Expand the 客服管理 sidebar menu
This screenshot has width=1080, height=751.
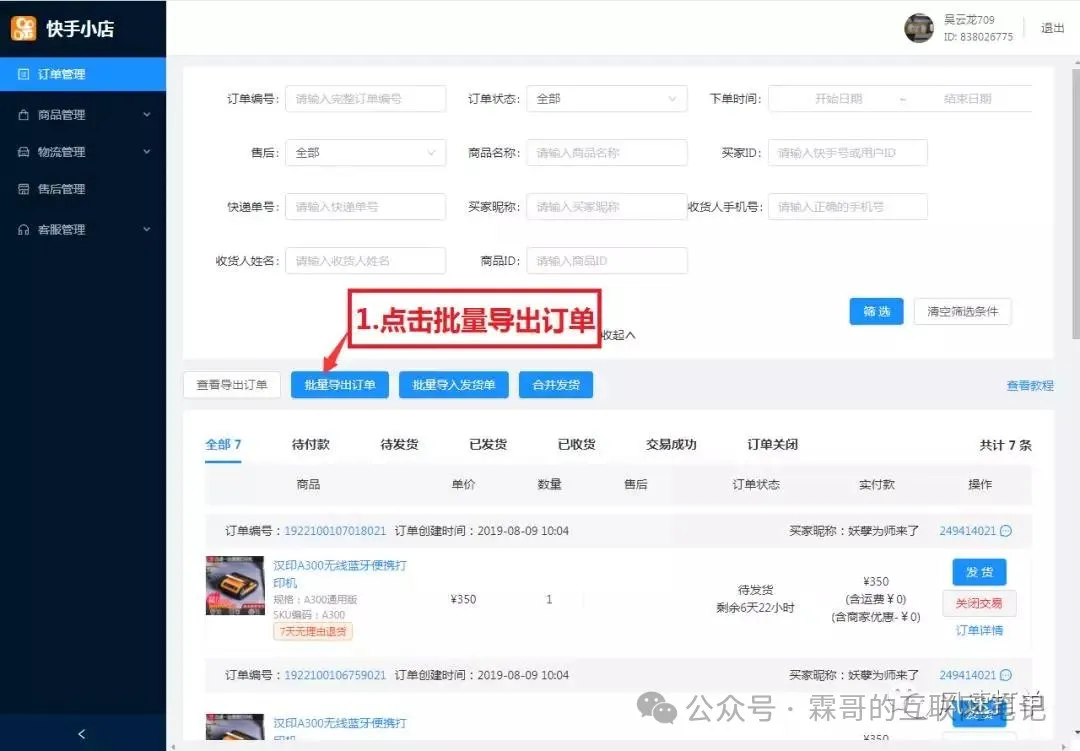tap(146, 230)
